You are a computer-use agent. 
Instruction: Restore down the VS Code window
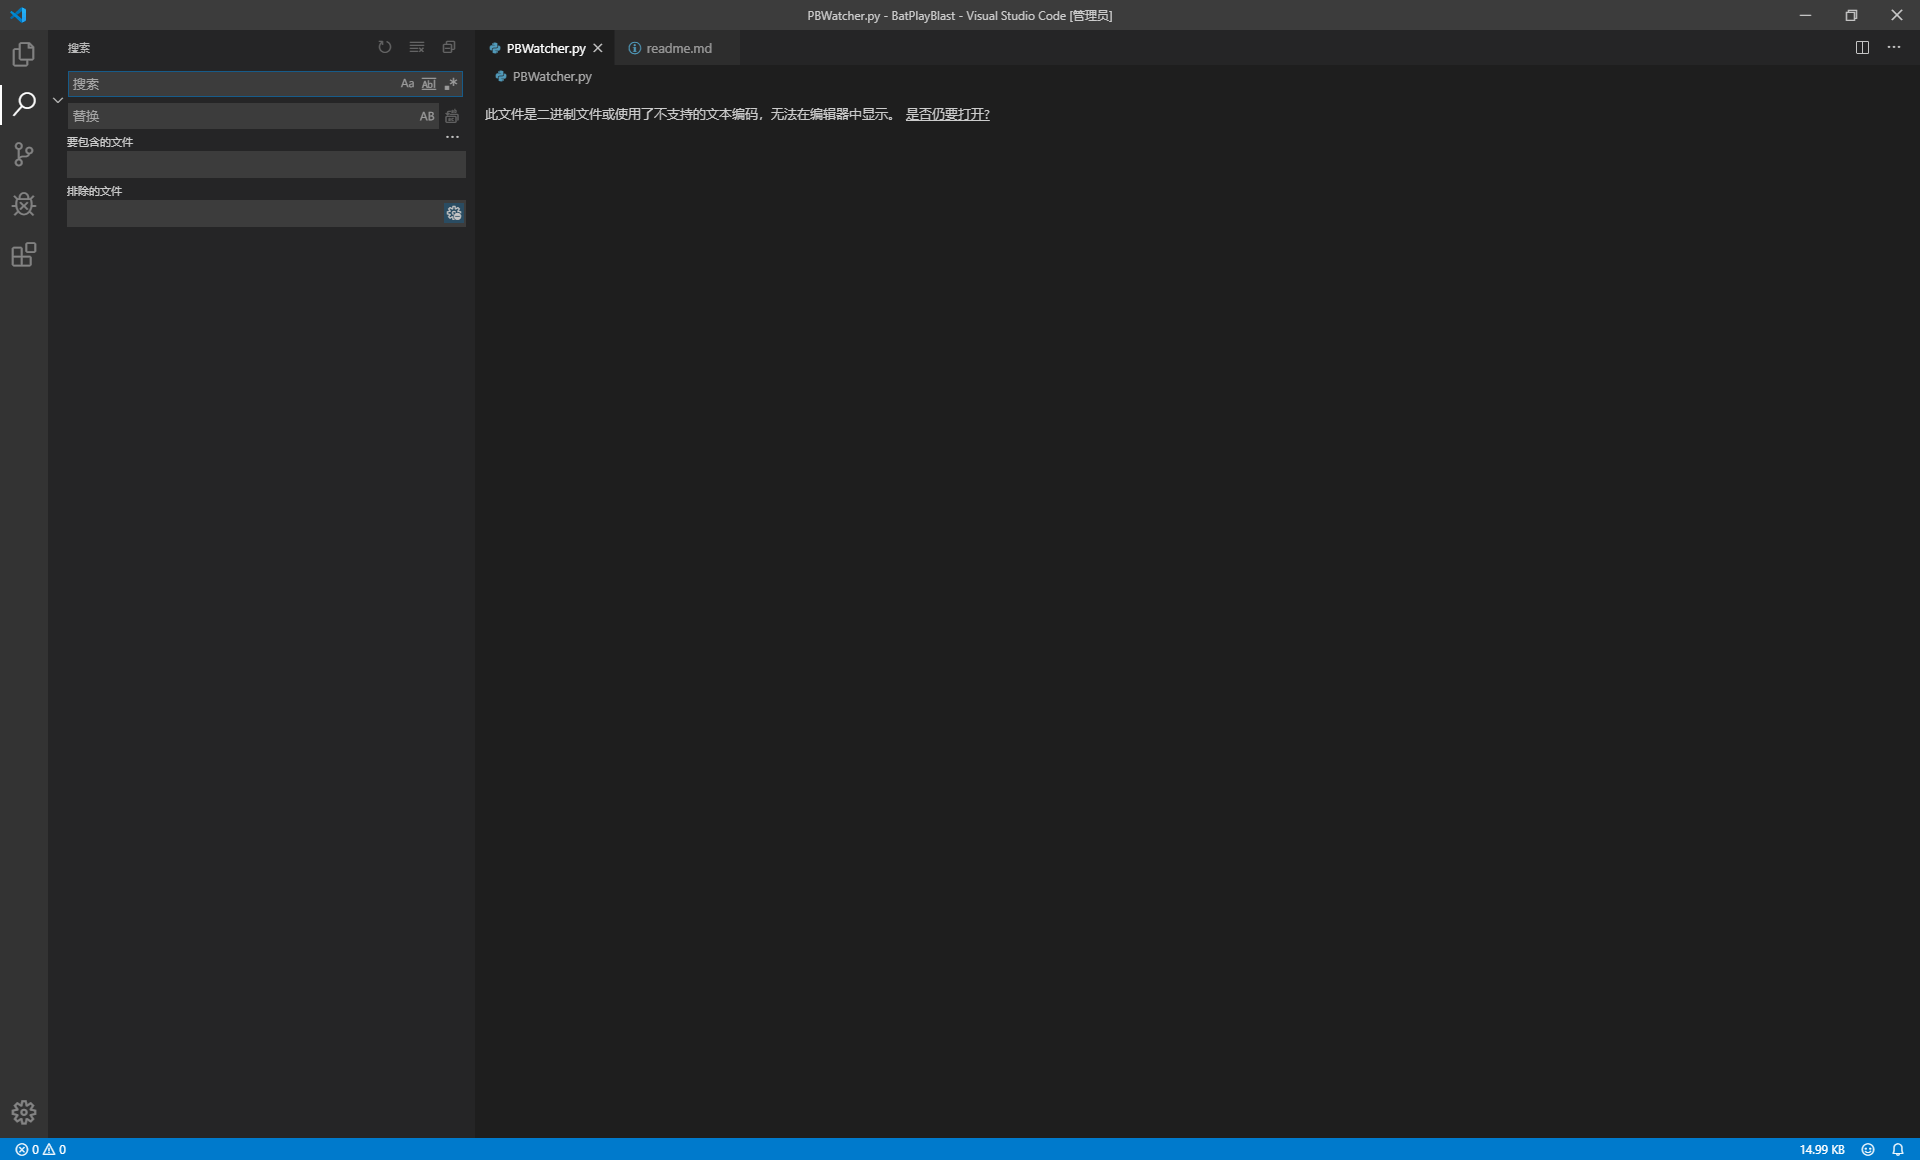tap(1851, 15)
